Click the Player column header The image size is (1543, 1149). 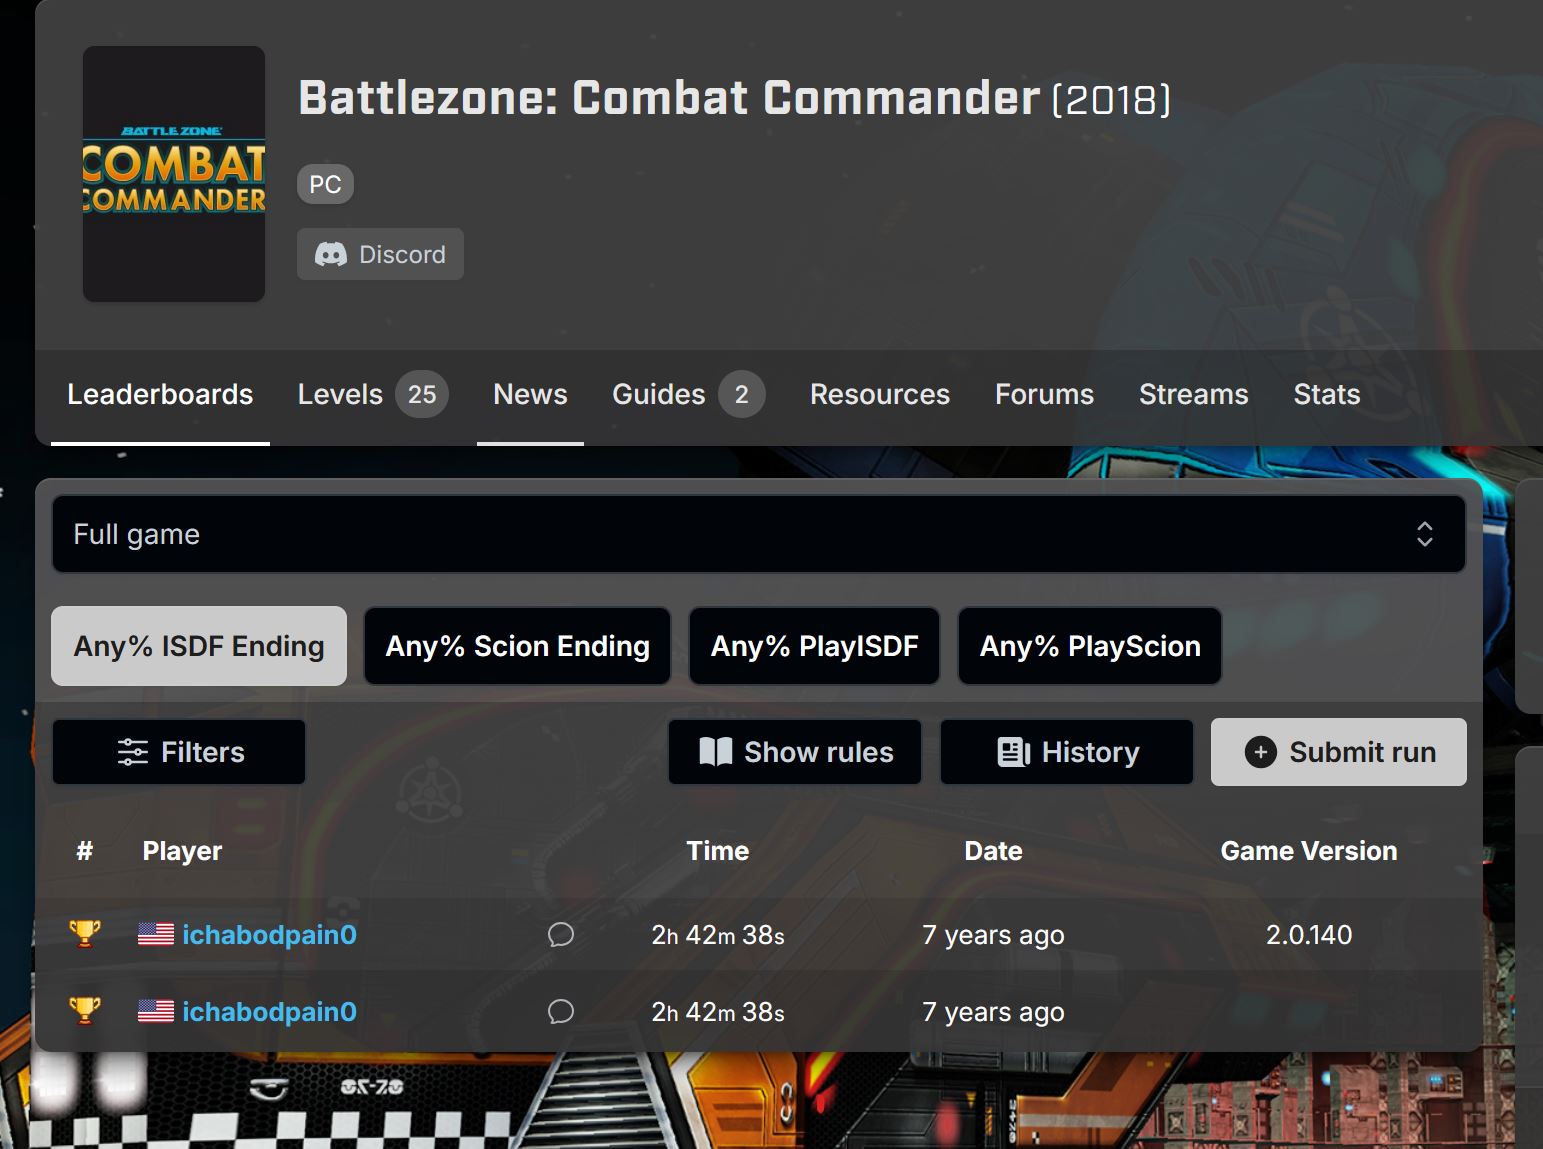coord(182,851)
